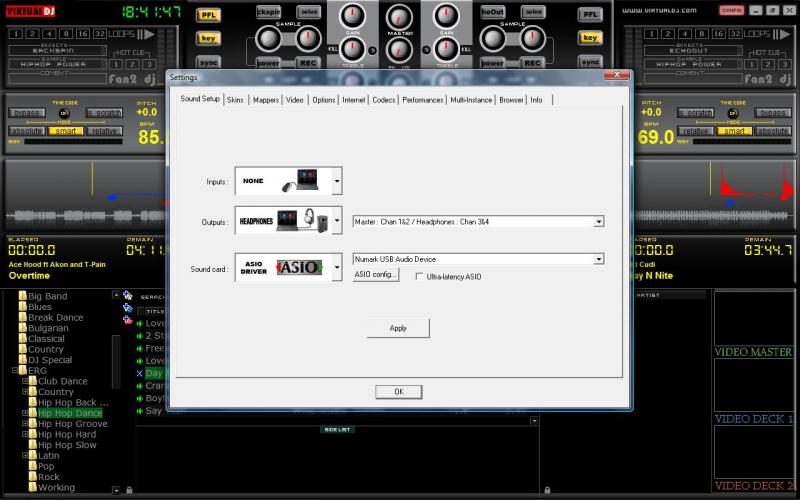Image resolution: width=800 pixels, height=500 pixels.
Task: Click the right deck round sample play button
Action: 493,38
